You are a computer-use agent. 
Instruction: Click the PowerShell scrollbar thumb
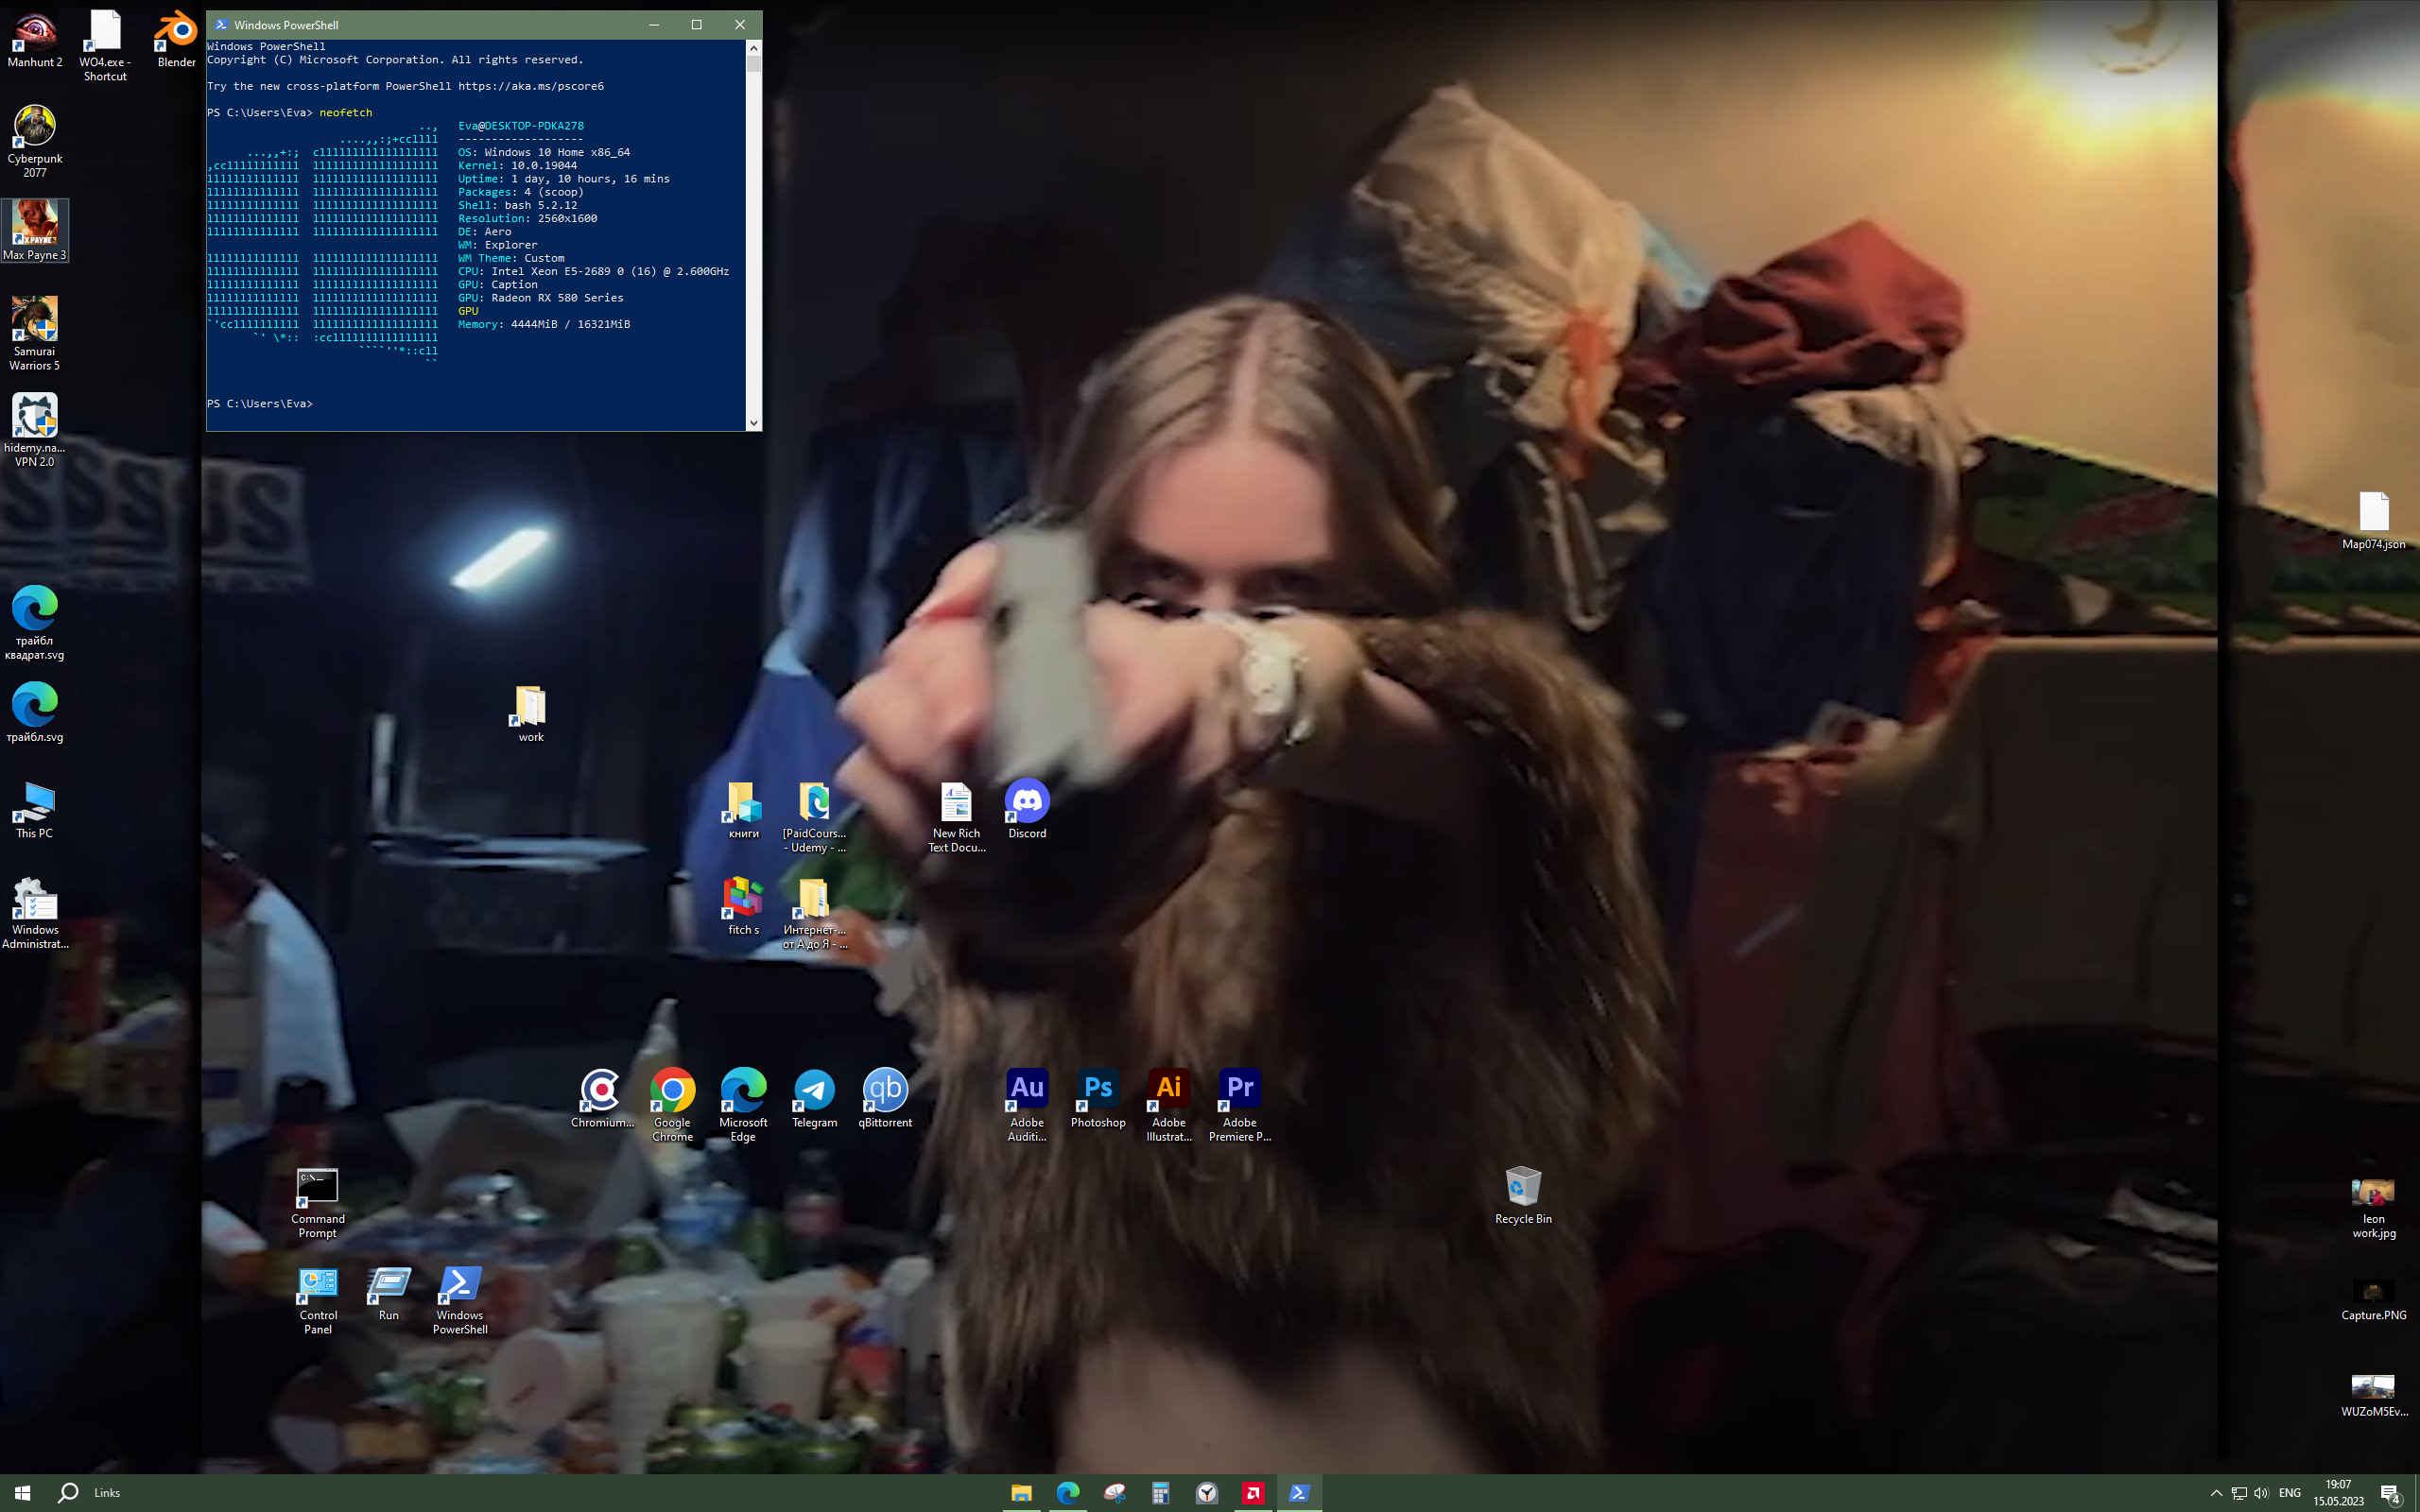pos(753,63)
